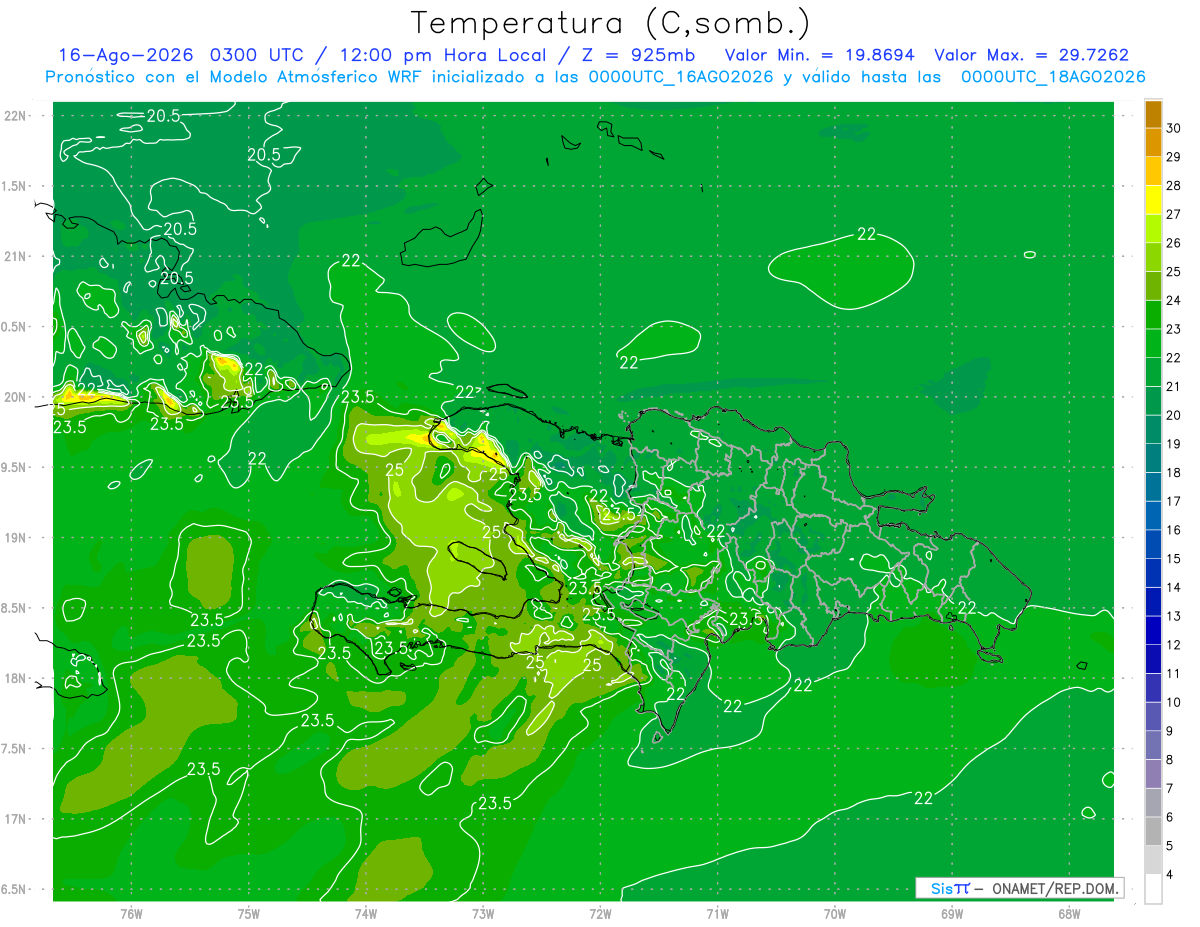Click the '72W' longitude axis label
1200x927 pixels.
point(600,914)
